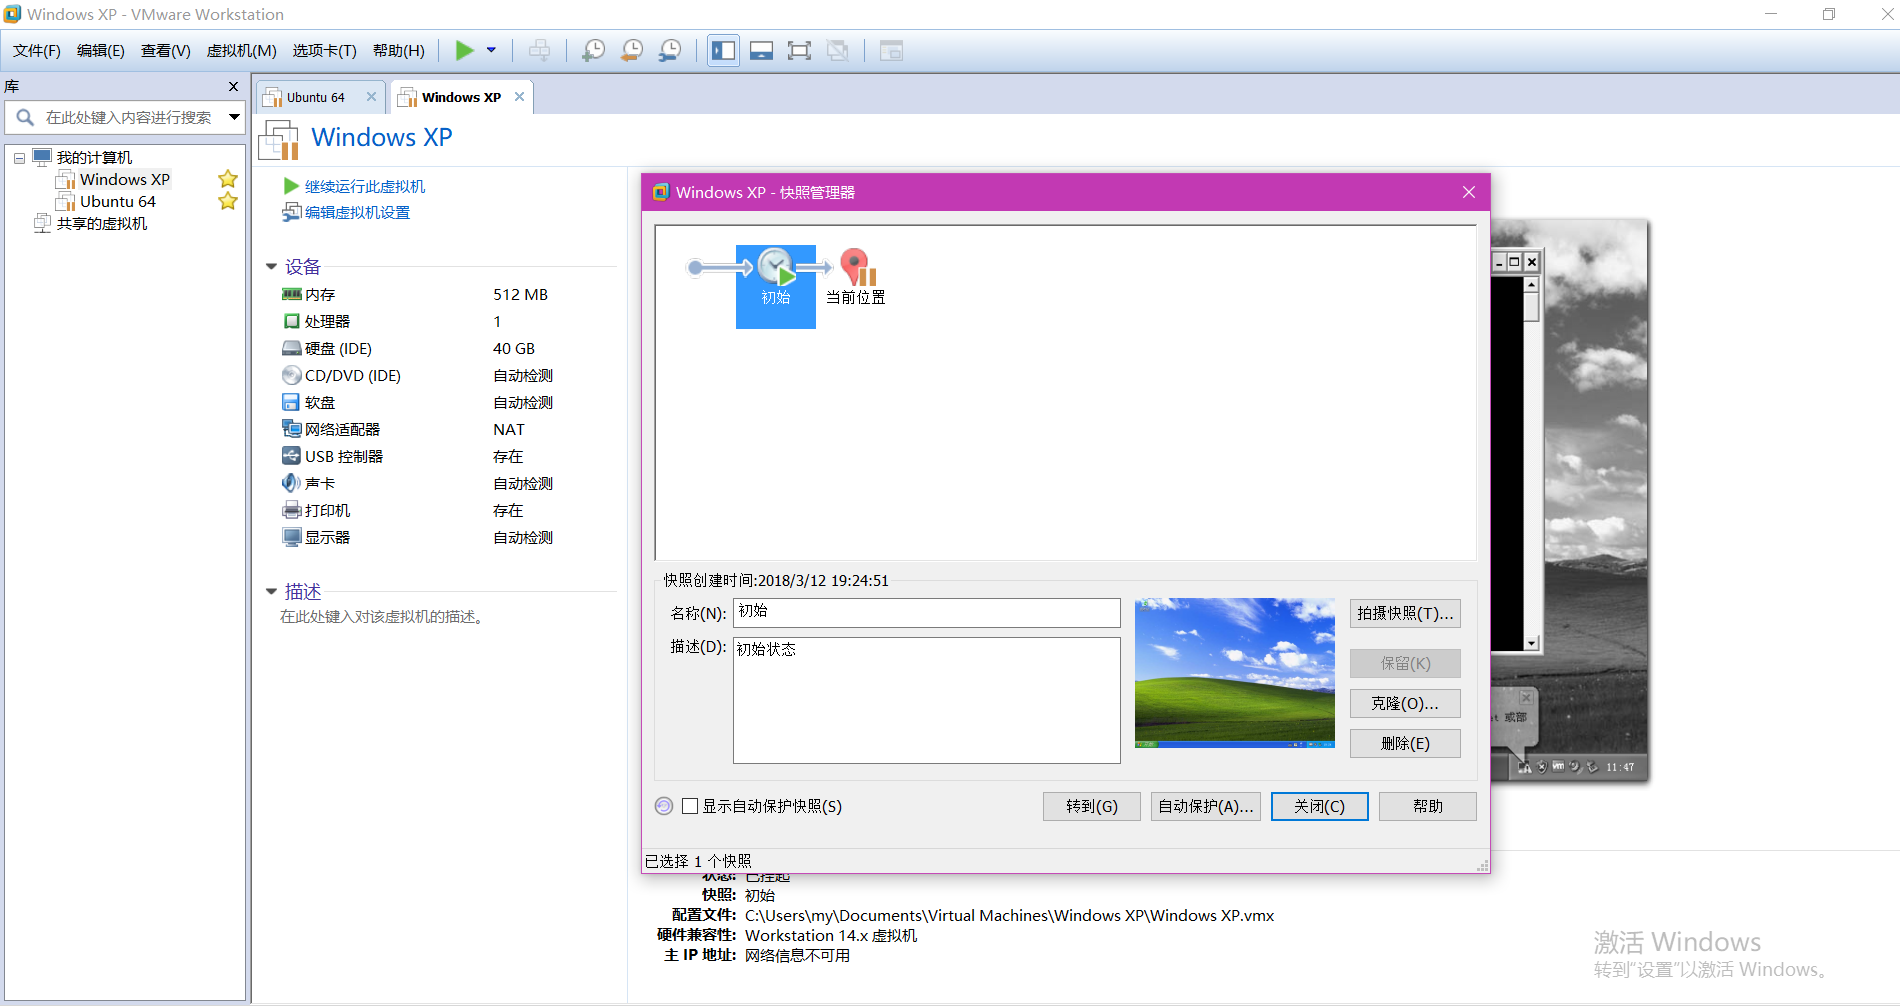The width and height of the screenshot is (1900, 1006).
Task: Select the 当前位置 current position marker
Action: click(856, 277)
